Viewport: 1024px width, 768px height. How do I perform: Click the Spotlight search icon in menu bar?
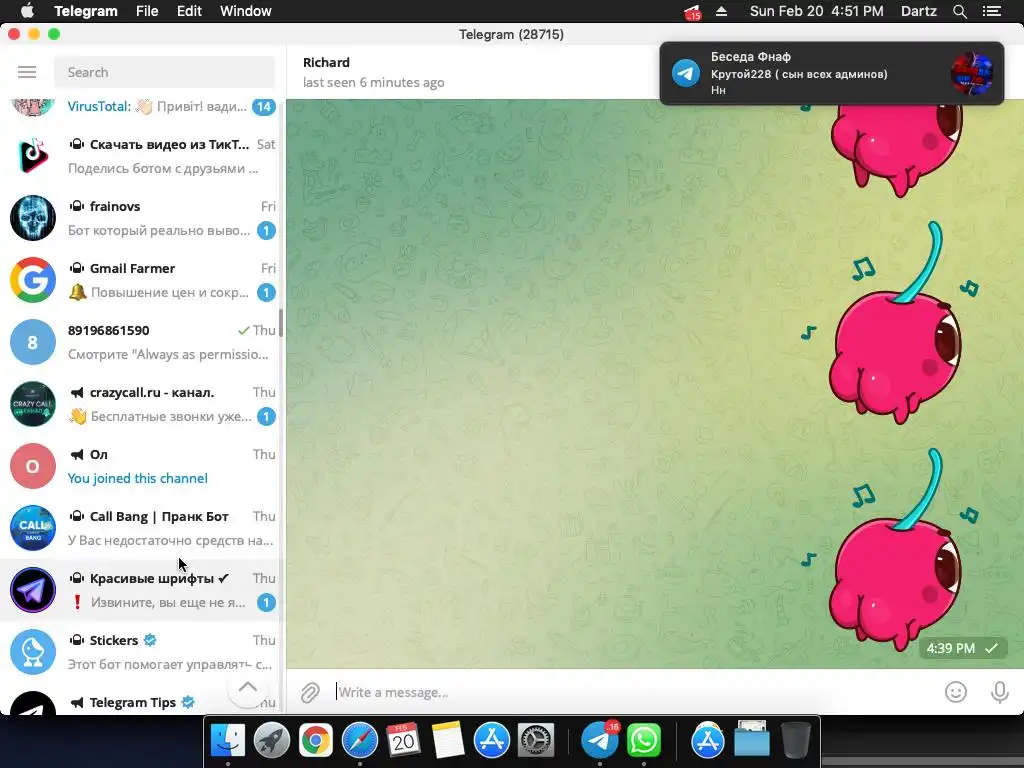(x=959, y=11)
